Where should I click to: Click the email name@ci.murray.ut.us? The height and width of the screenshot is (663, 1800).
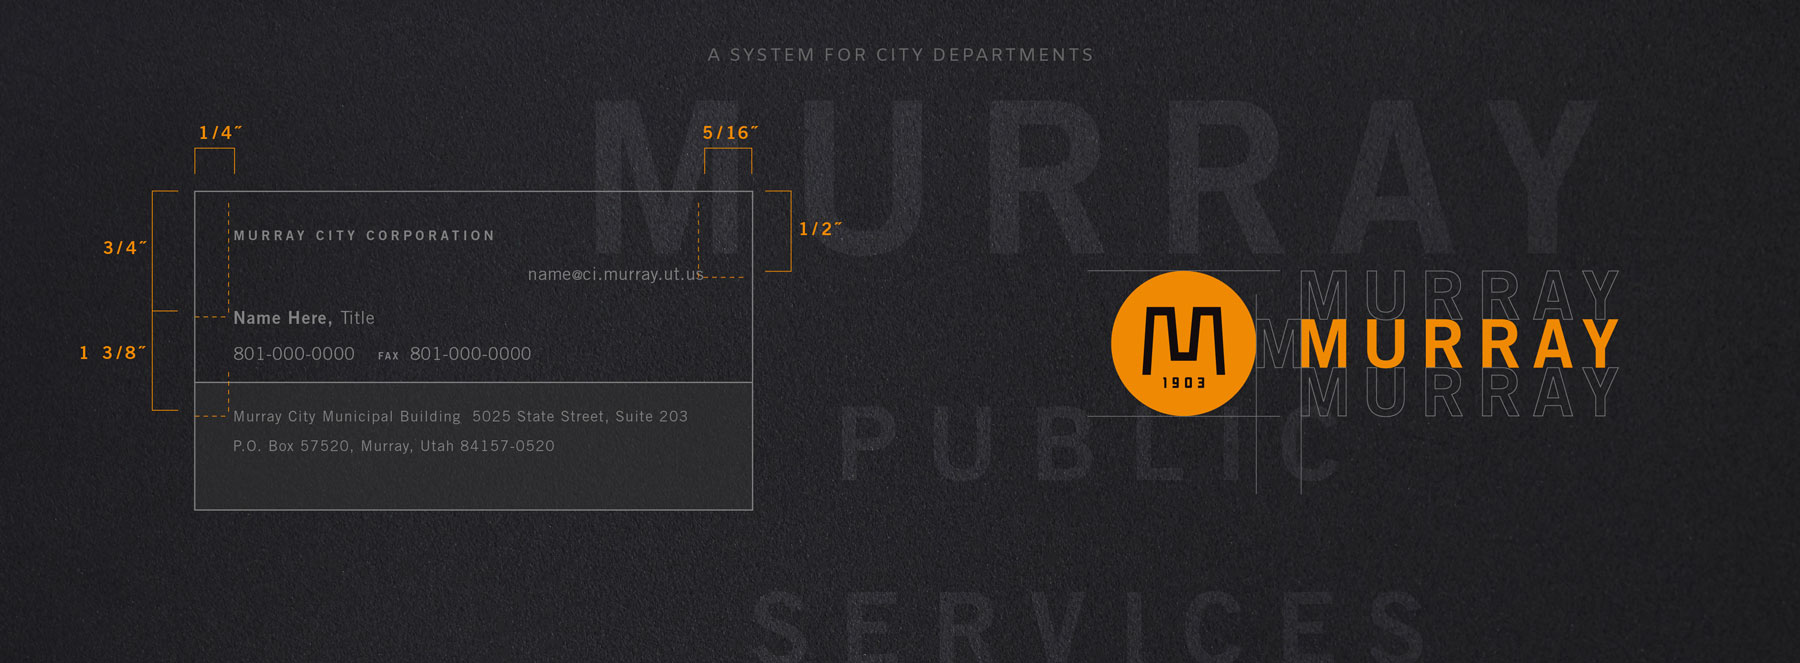point(616,274)
